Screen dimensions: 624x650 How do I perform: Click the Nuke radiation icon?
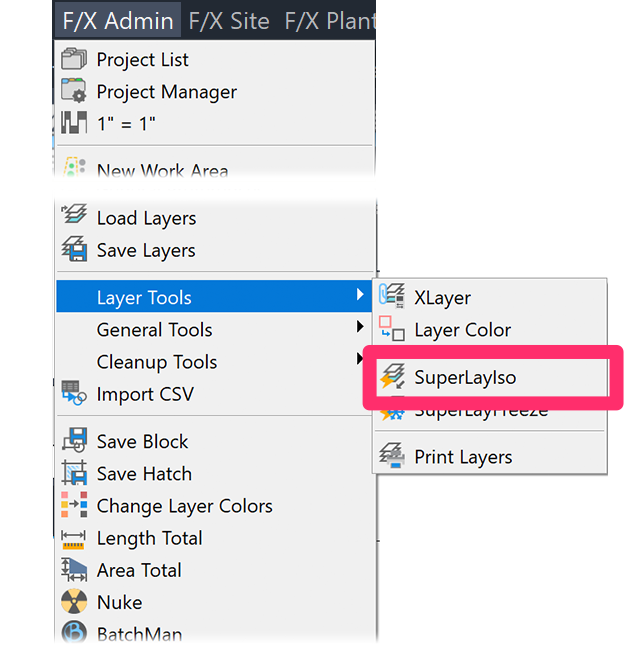[x=74, y=602]
